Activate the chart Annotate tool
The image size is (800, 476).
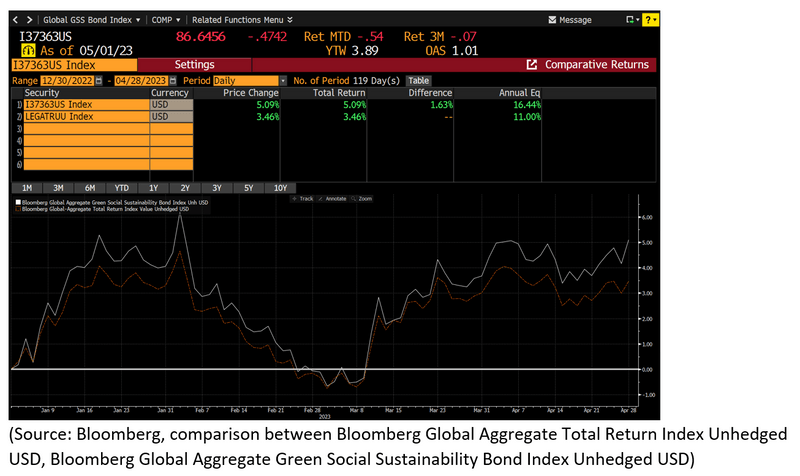[332, 198]
